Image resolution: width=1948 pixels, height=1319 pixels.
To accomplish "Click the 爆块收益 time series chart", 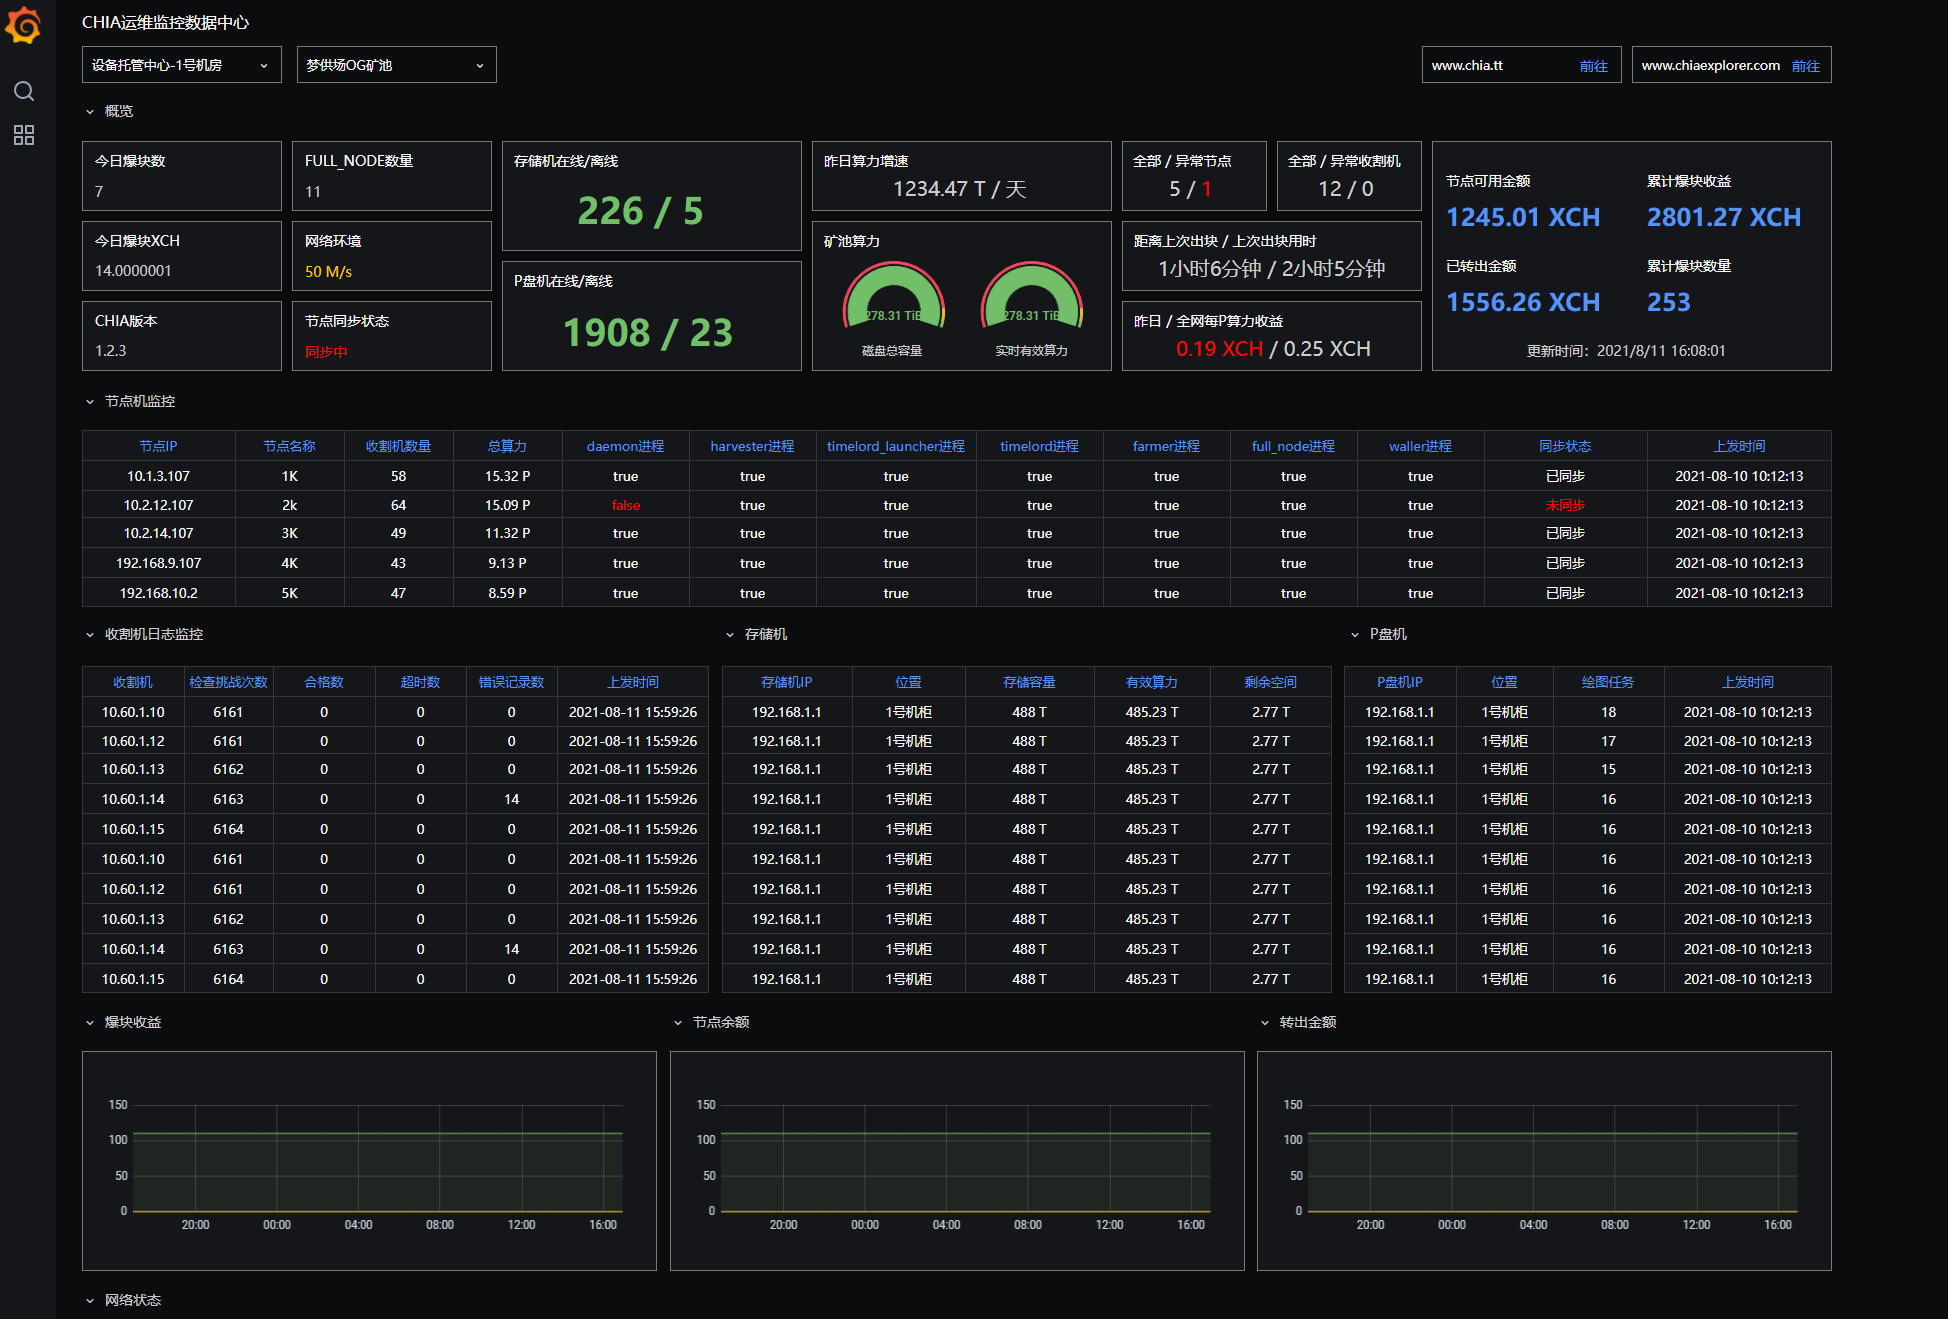I will pos(369,1161).
